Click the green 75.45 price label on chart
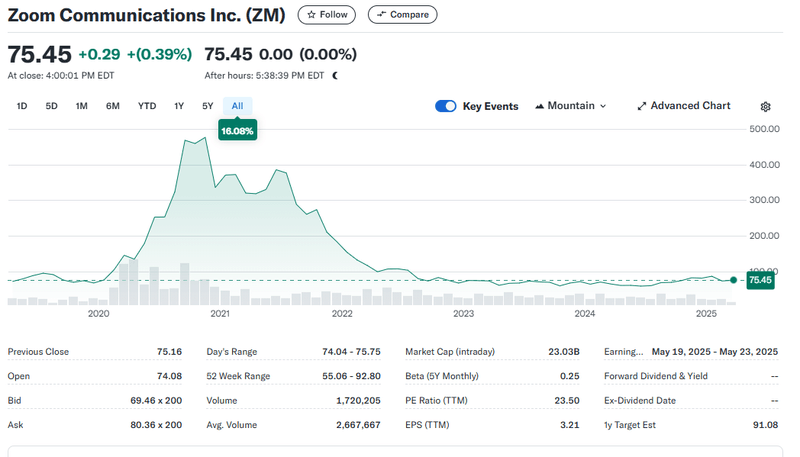Screen dimensions: 800x457 click(x=760, y=280)
